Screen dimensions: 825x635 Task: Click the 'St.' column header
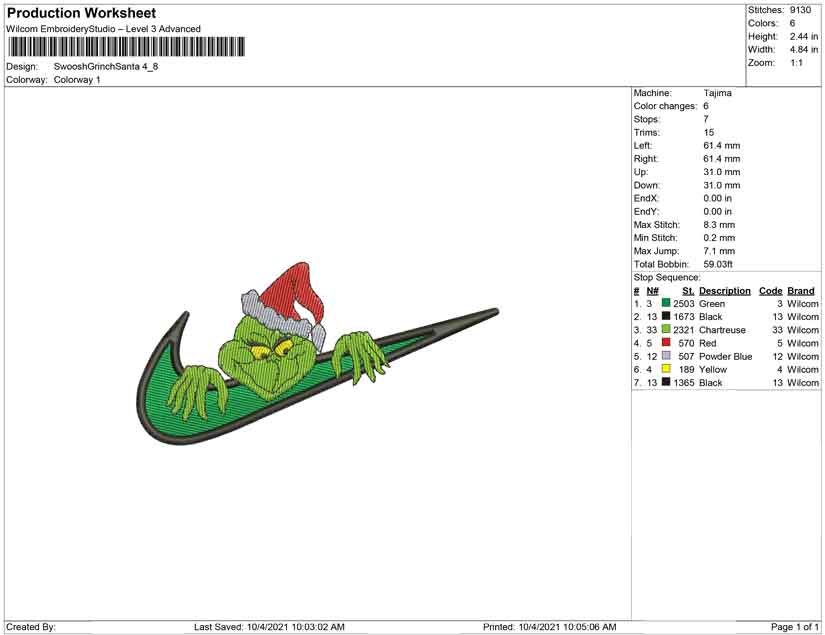point(688,291)
